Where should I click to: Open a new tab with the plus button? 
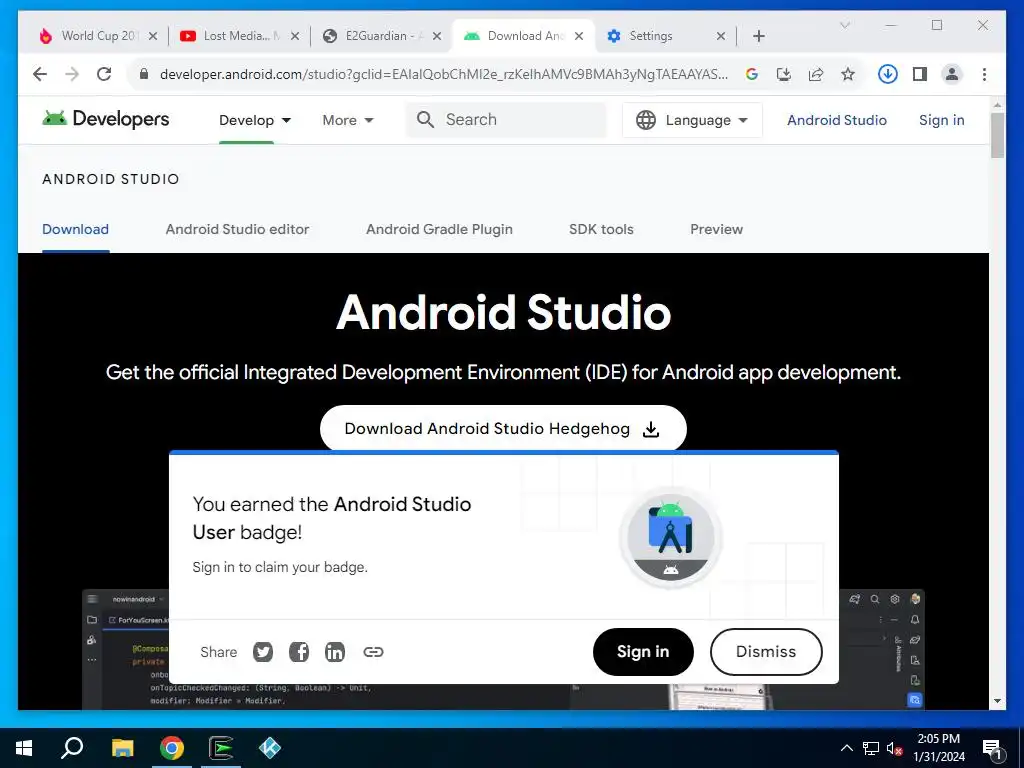[759, 36]
